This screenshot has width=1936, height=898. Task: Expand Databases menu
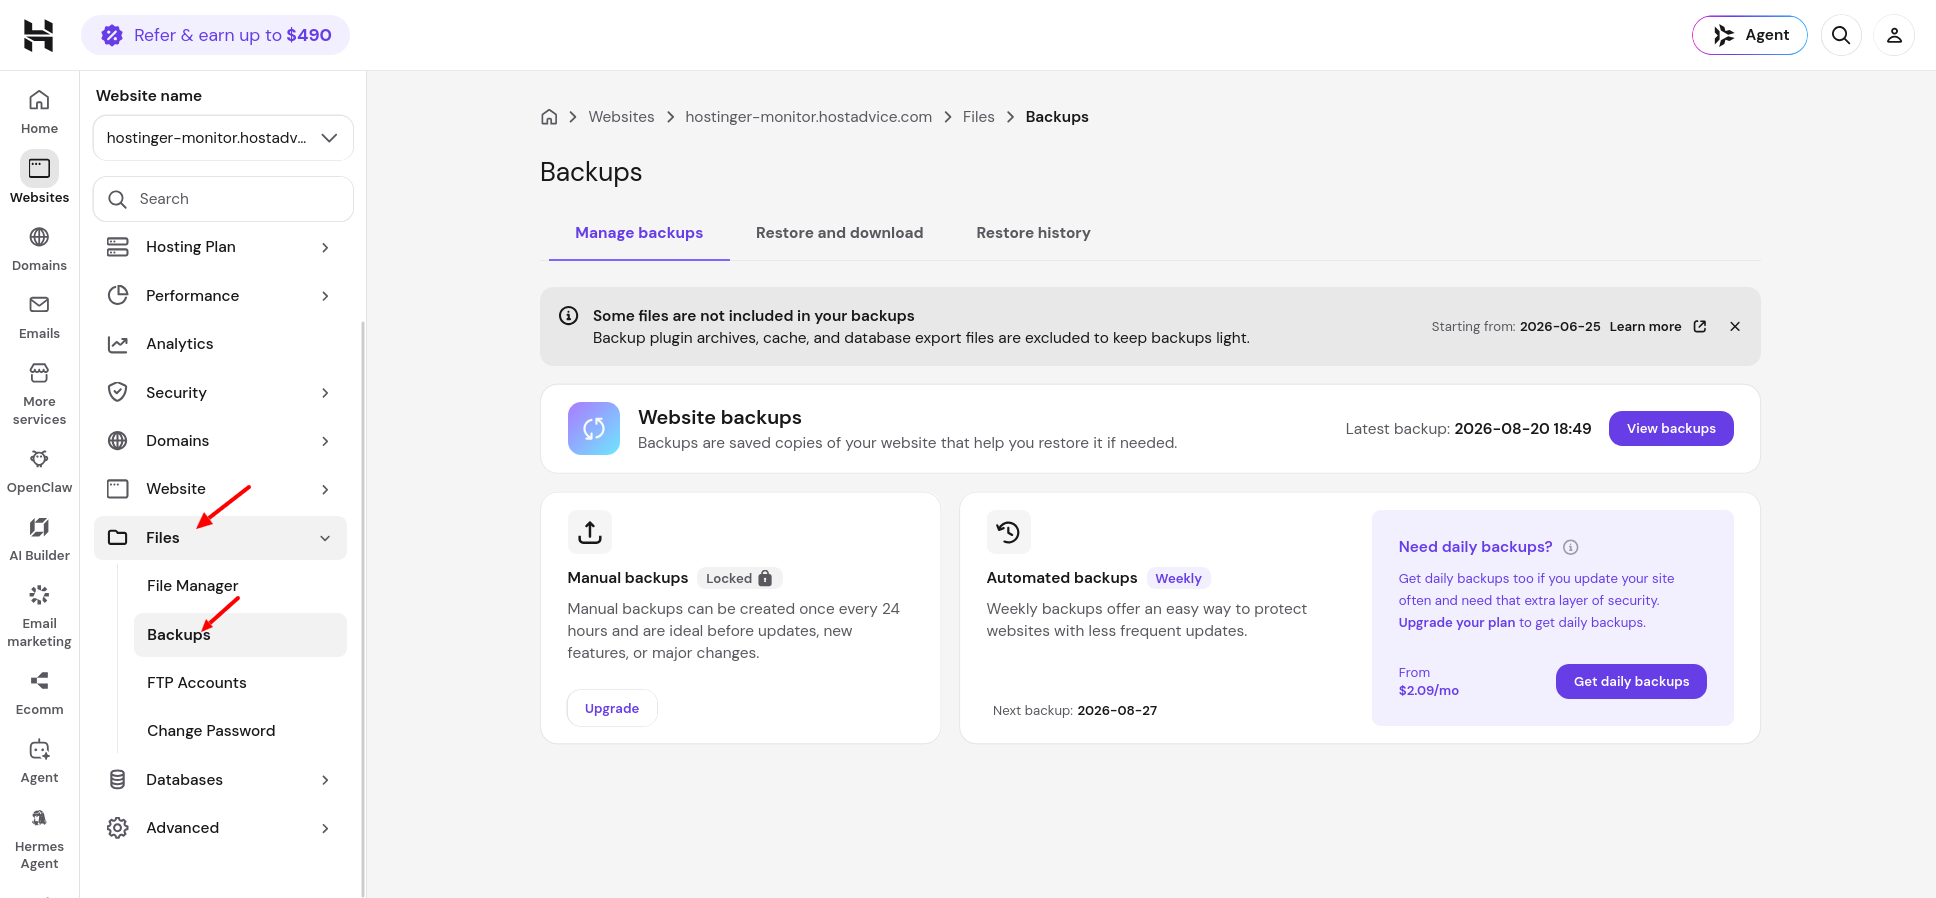pos(220,780)
